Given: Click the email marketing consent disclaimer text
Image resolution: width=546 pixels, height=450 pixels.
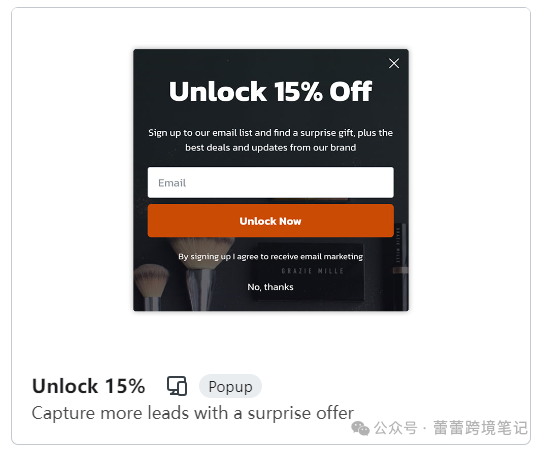Looking at the screenshot, I should click(x=271, y=257).
